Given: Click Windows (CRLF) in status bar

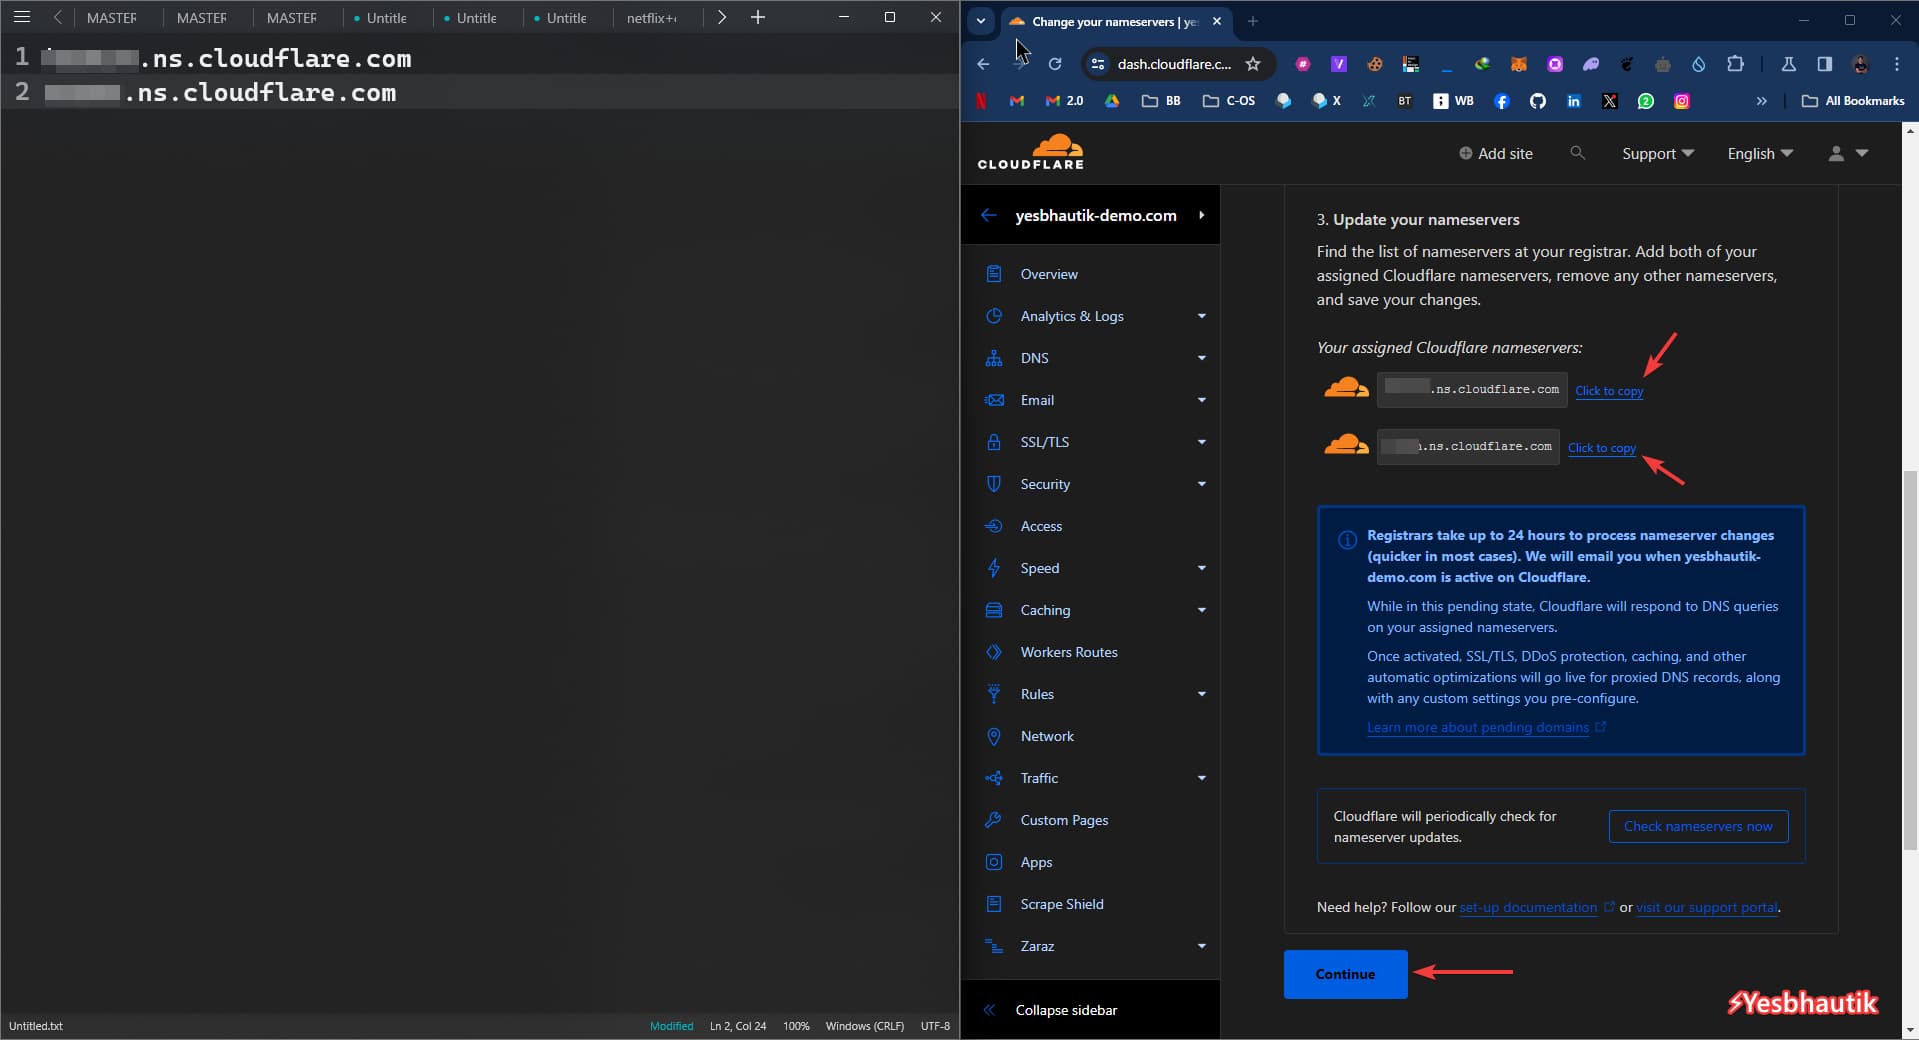Looking at the screenshot, I should [x=864, y=1026].
